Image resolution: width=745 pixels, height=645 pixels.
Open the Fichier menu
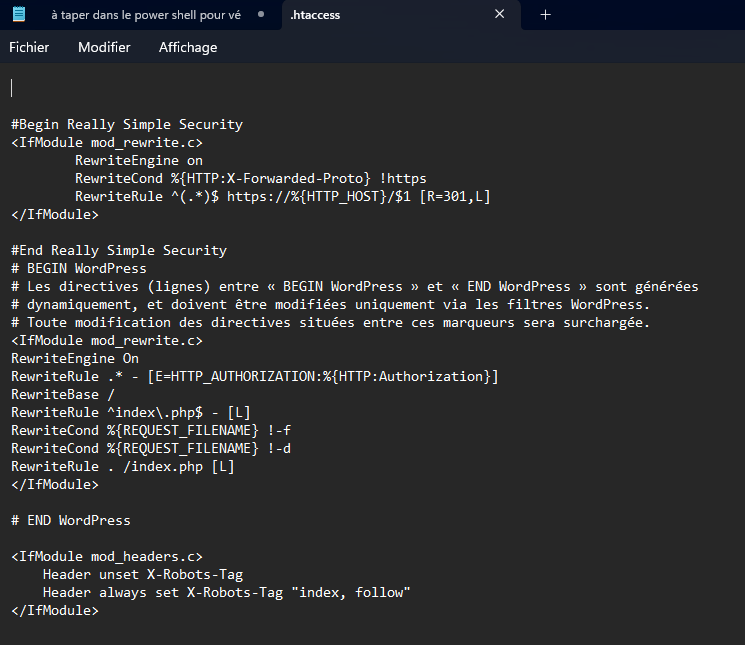[x=29, y=47]
